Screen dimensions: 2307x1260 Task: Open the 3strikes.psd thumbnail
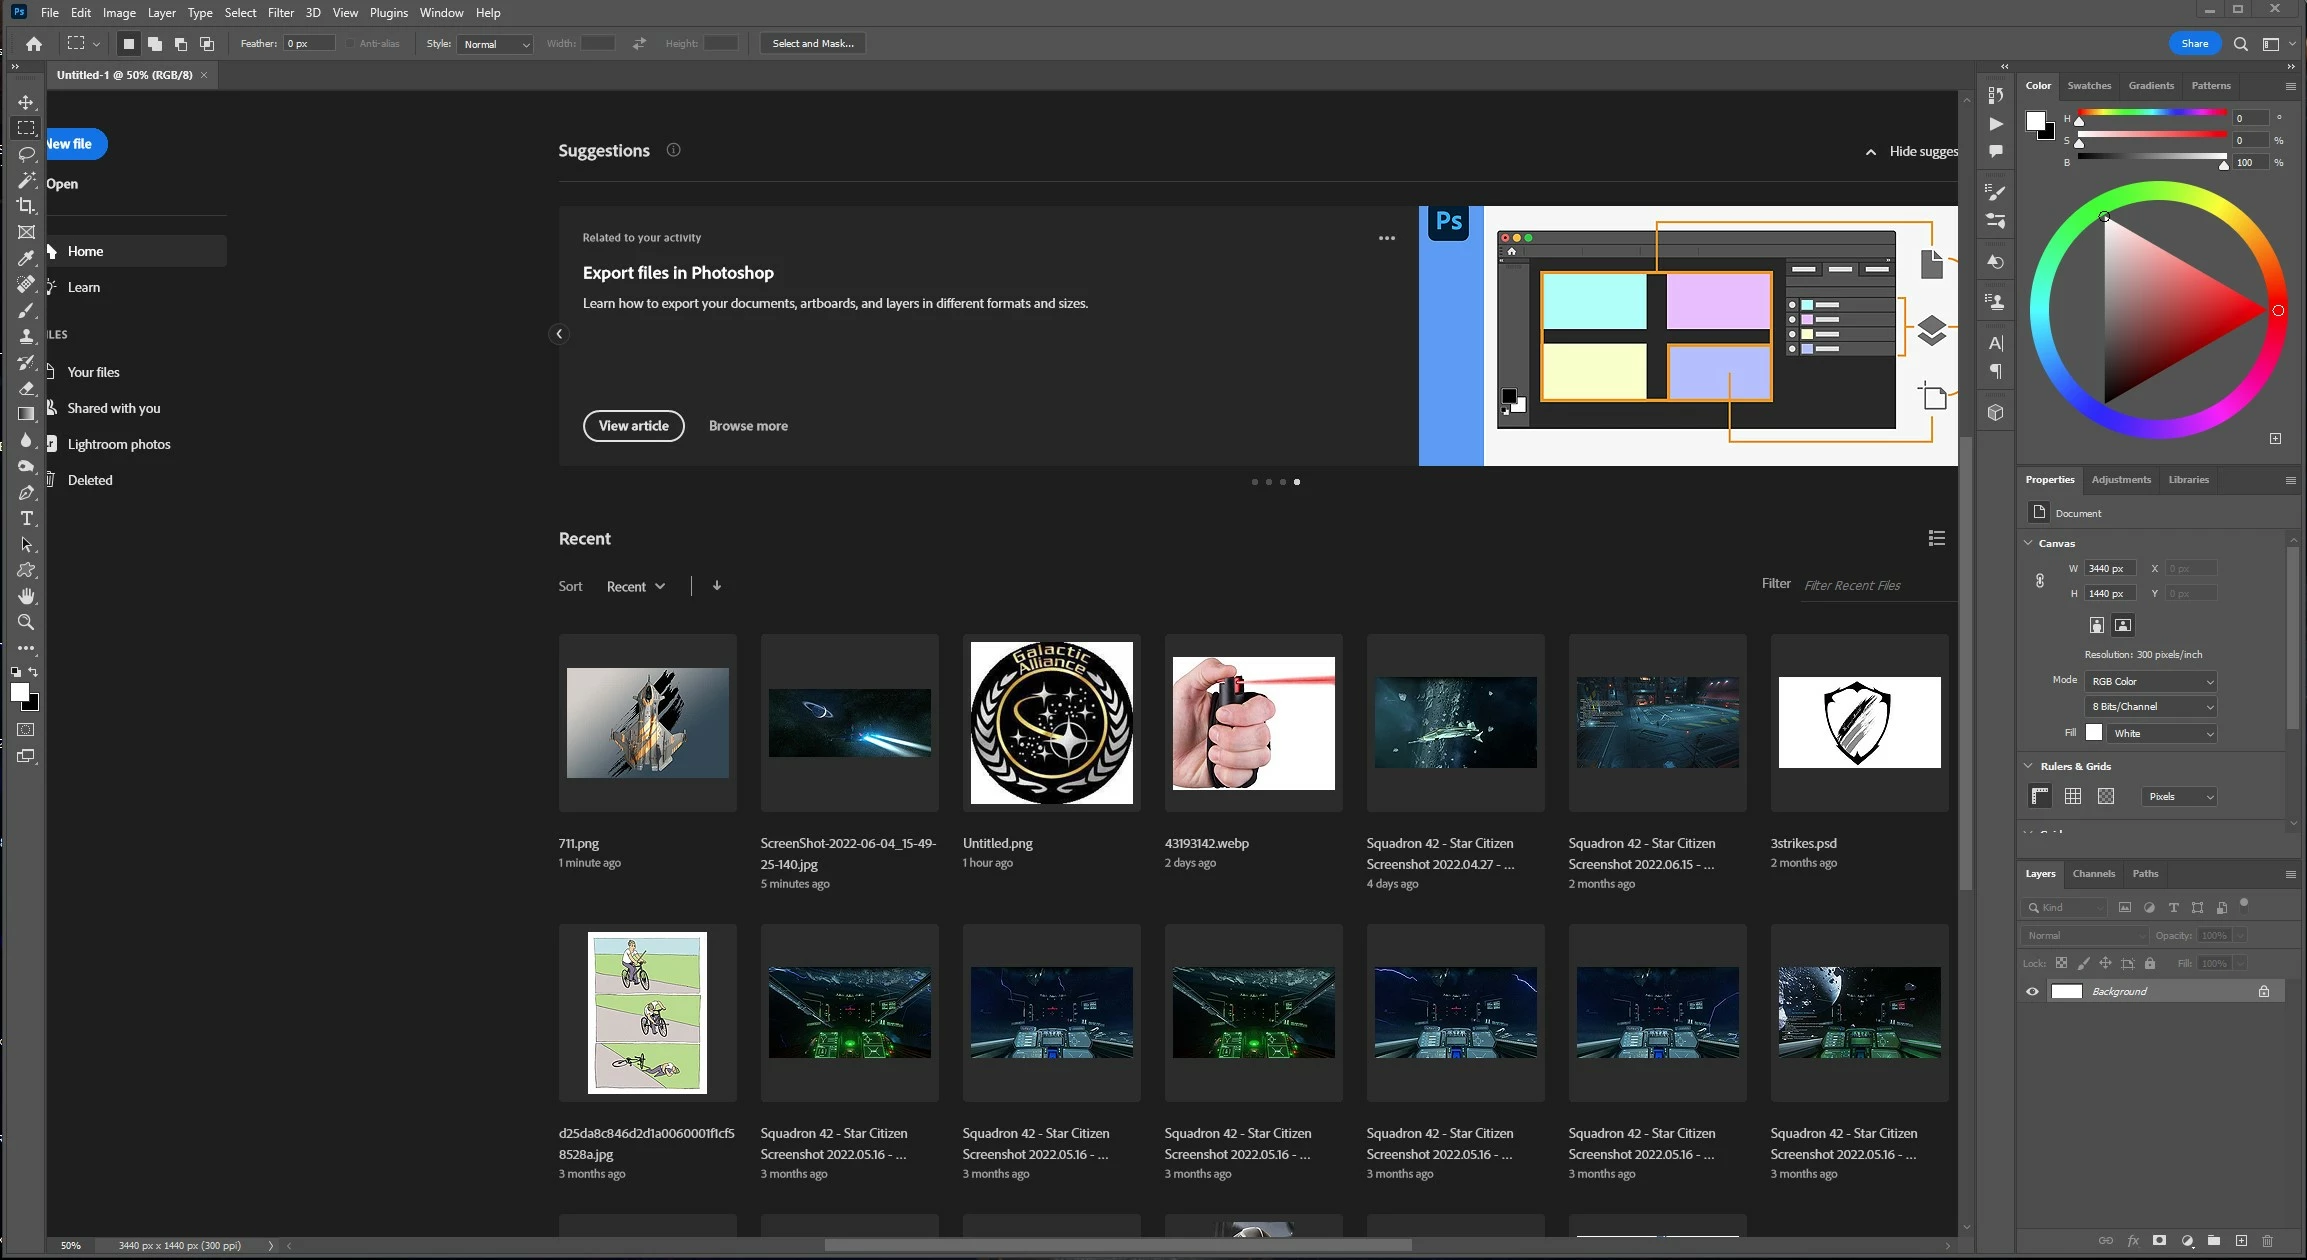(1859, 722)
